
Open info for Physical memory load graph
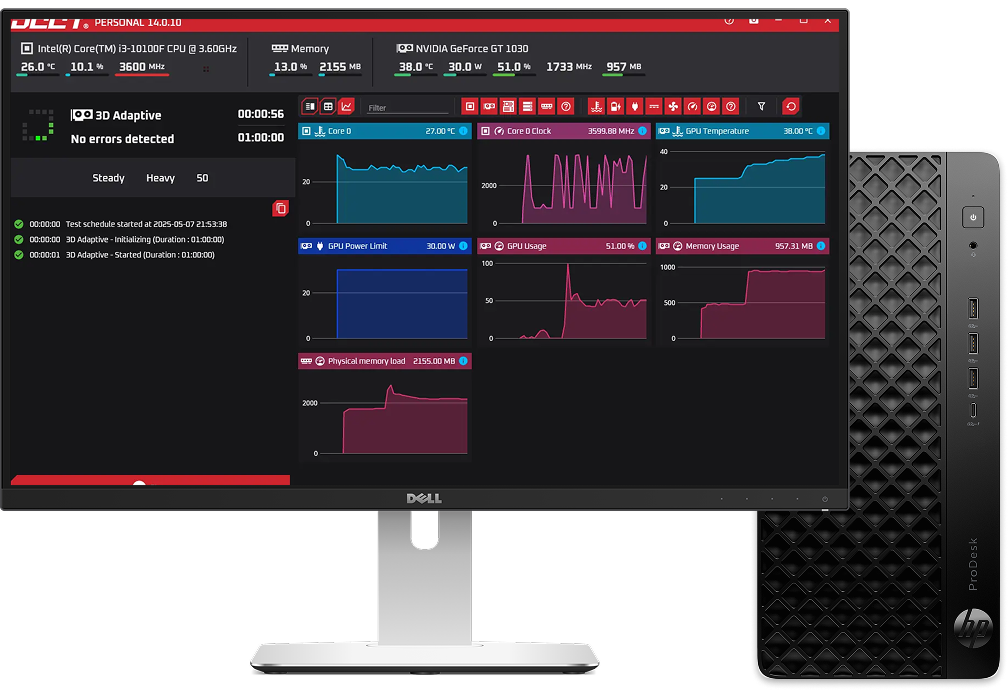[x=464, y=361]
